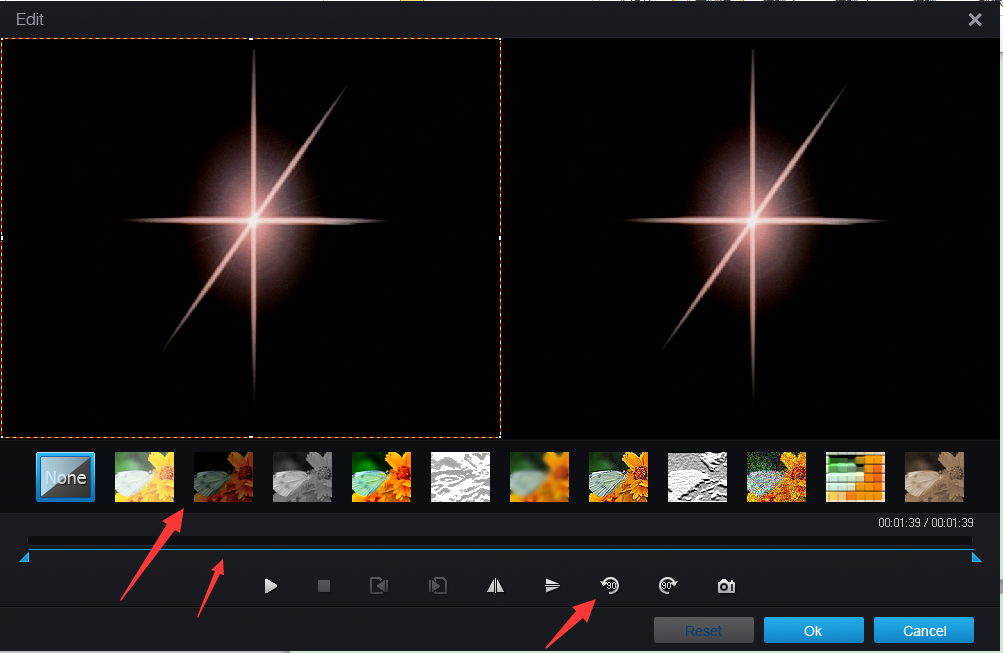Step to the previous frame

tap(379, 586)
